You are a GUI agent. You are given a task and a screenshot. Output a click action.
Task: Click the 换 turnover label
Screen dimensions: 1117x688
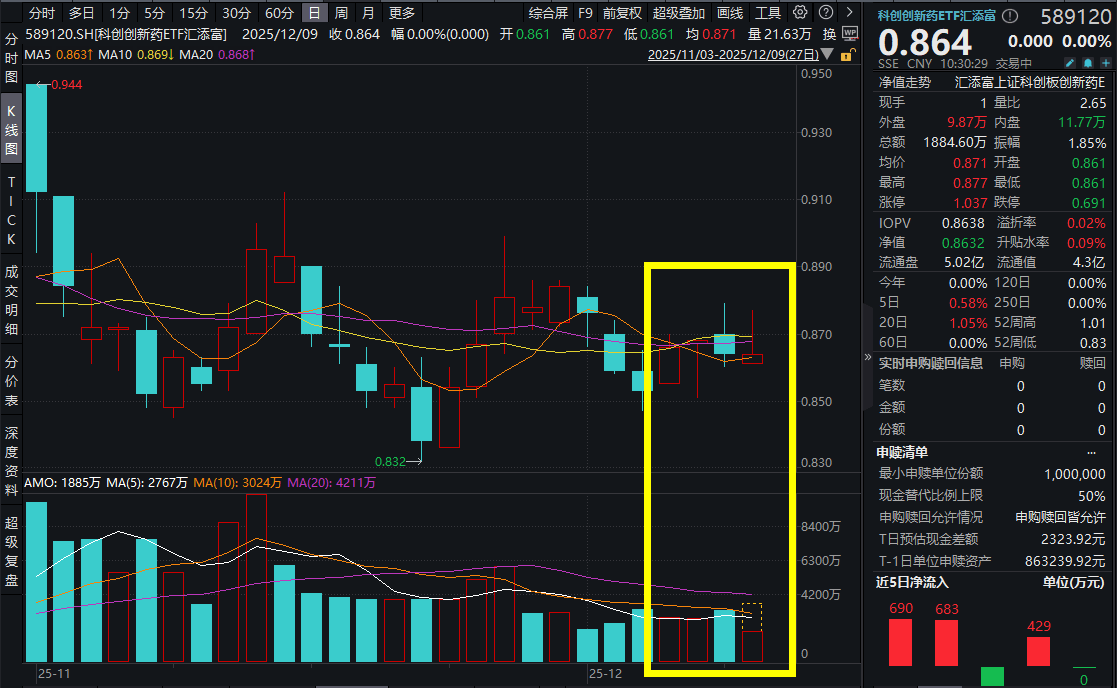click(x=829, y=33)
